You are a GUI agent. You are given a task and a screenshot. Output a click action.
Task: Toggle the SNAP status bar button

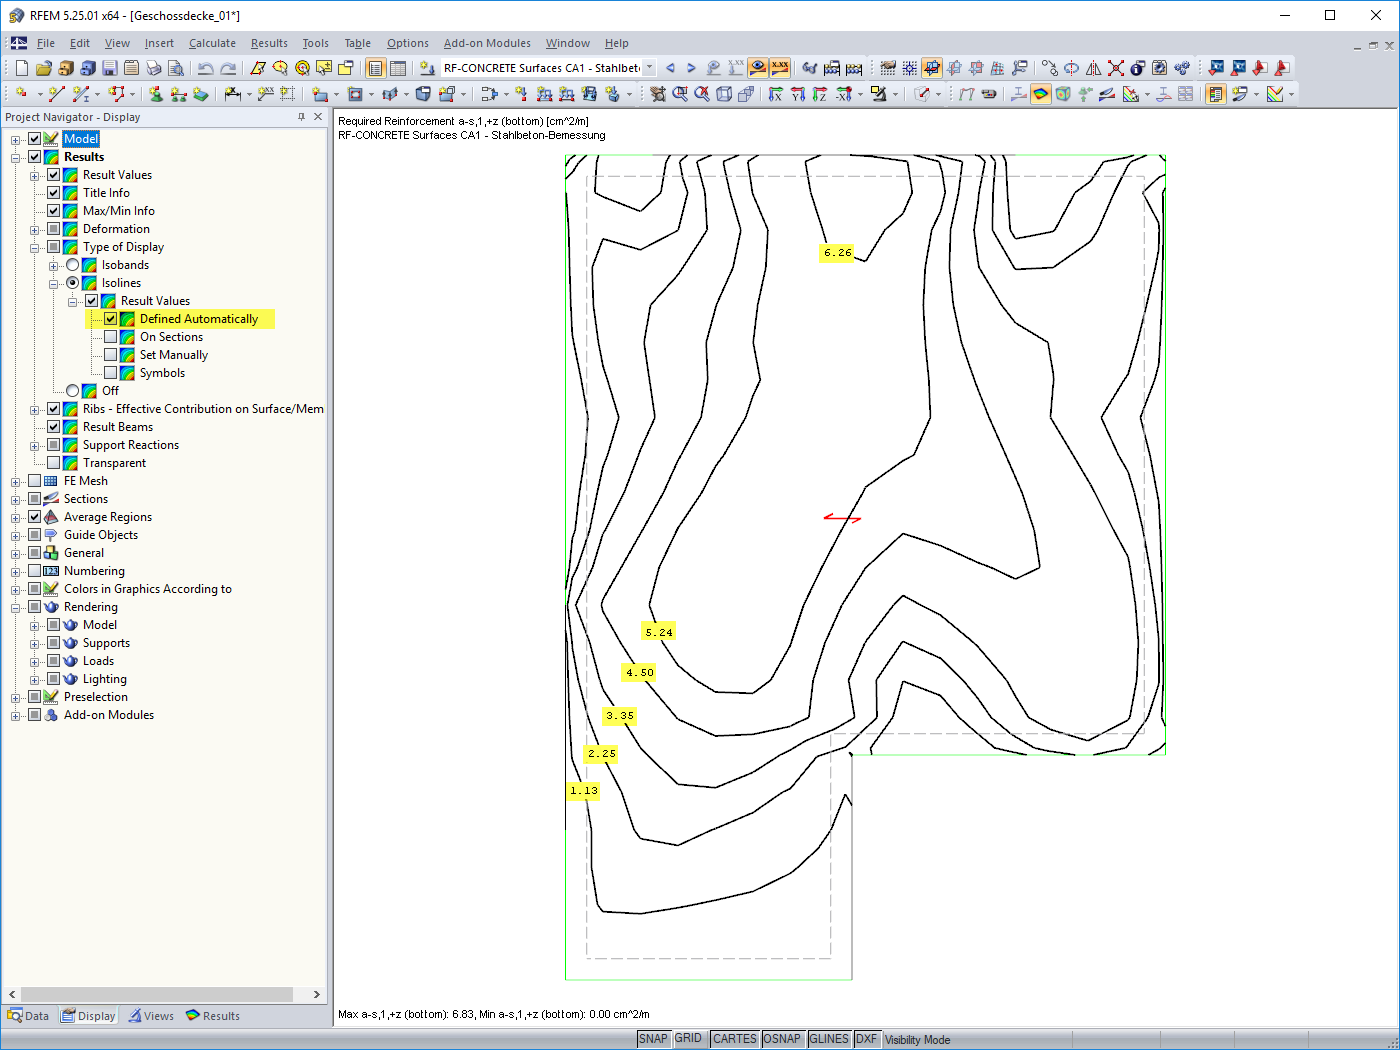pyautogui.click(x=653, y=1039)
